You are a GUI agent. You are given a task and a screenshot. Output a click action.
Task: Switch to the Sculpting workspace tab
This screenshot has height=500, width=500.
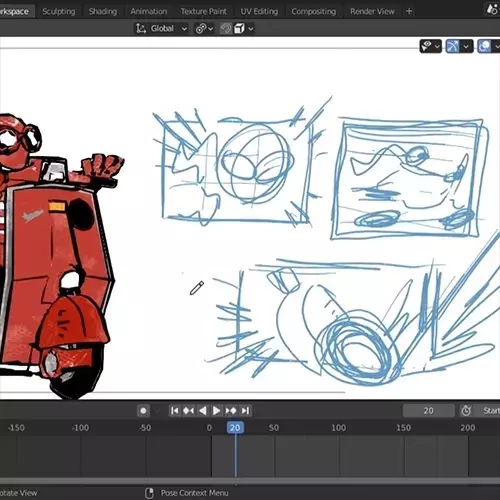pyautogui.click(x=59, y=11)
